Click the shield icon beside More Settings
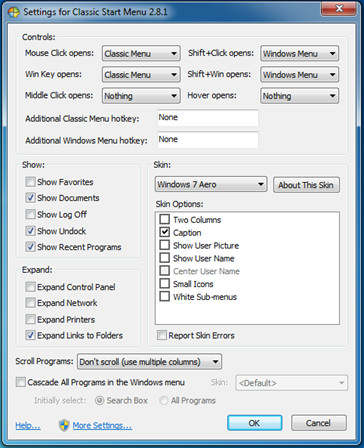 (x=64, y=425)
